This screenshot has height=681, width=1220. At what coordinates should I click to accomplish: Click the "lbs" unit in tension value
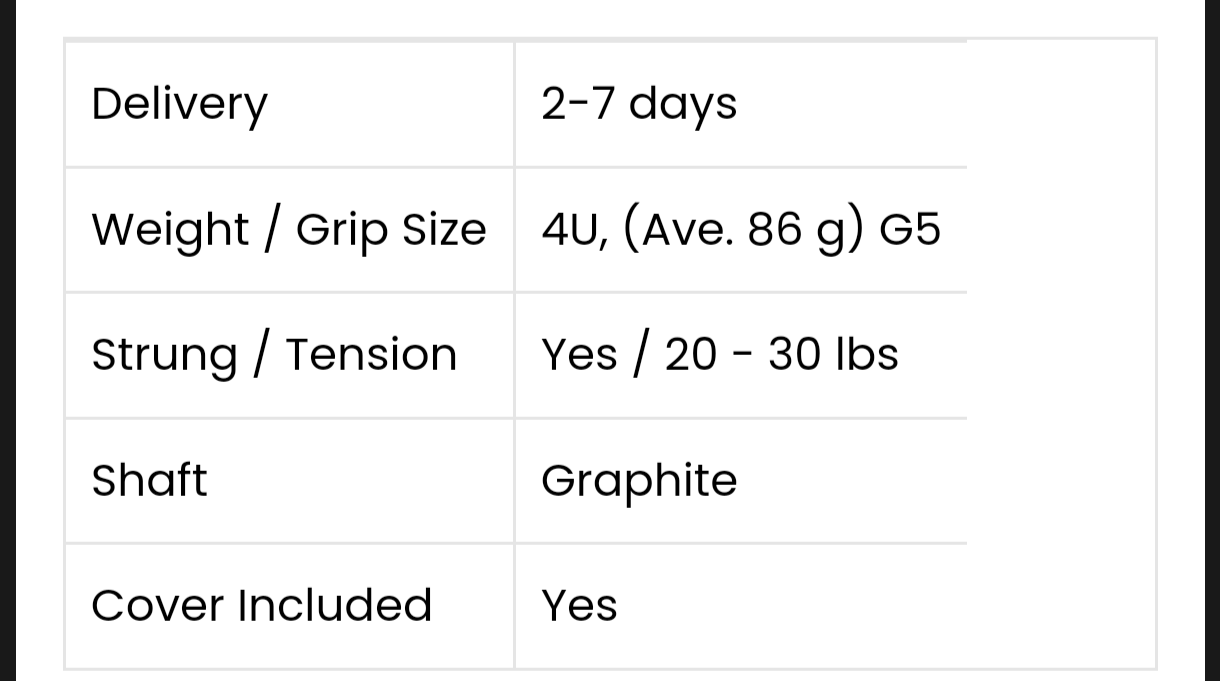866,355
